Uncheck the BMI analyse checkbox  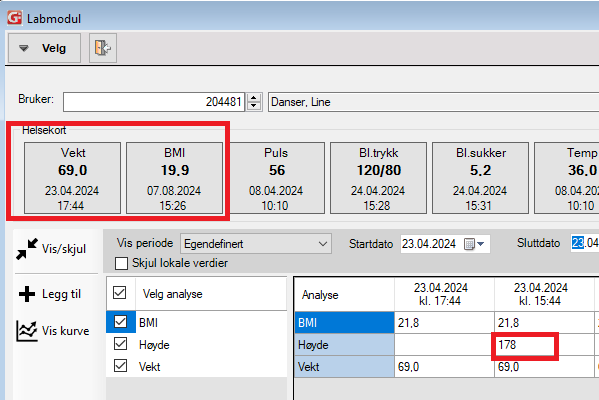(121, 322)
